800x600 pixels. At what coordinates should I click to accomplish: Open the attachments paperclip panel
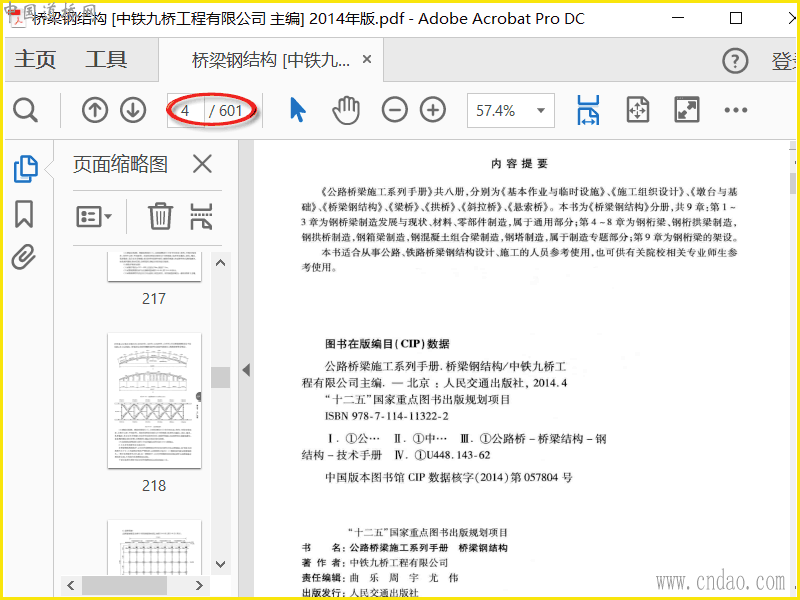[x=24, y=257]
